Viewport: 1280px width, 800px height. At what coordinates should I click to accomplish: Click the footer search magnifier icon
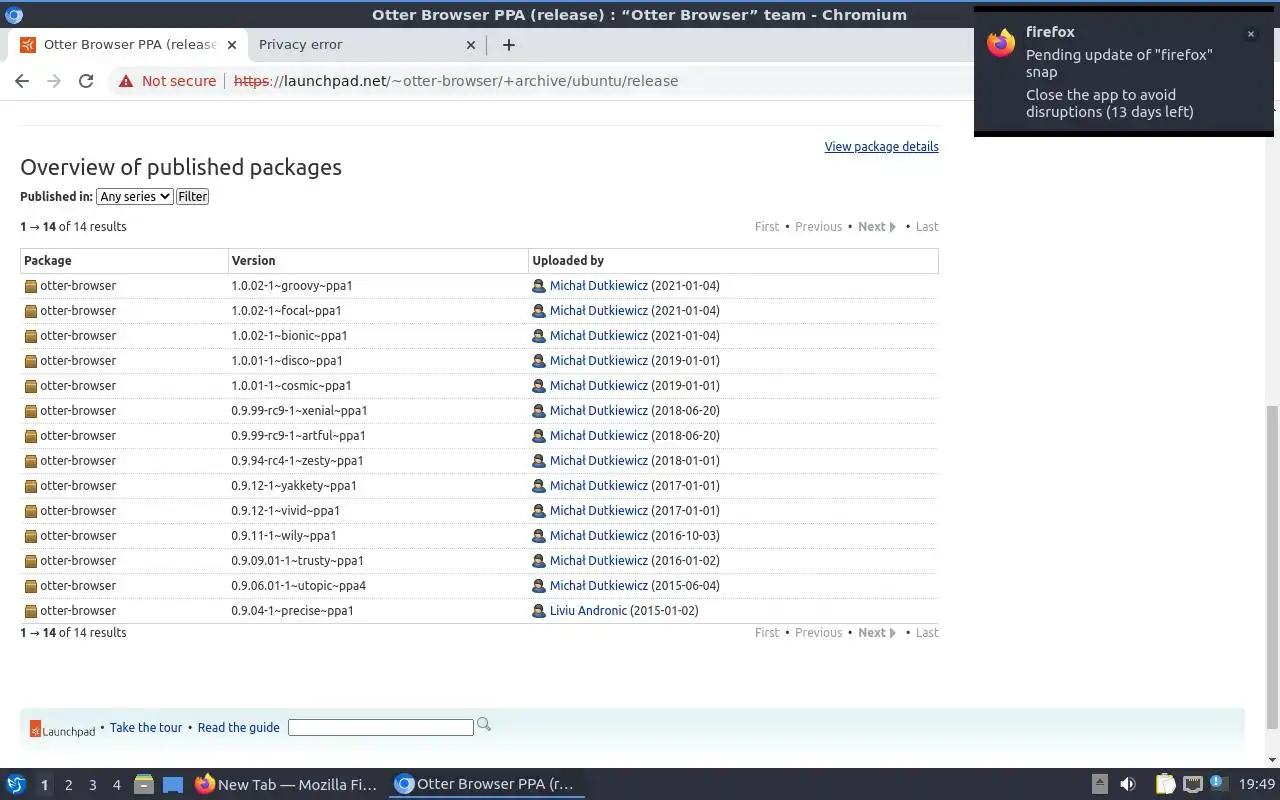point(484,725)
